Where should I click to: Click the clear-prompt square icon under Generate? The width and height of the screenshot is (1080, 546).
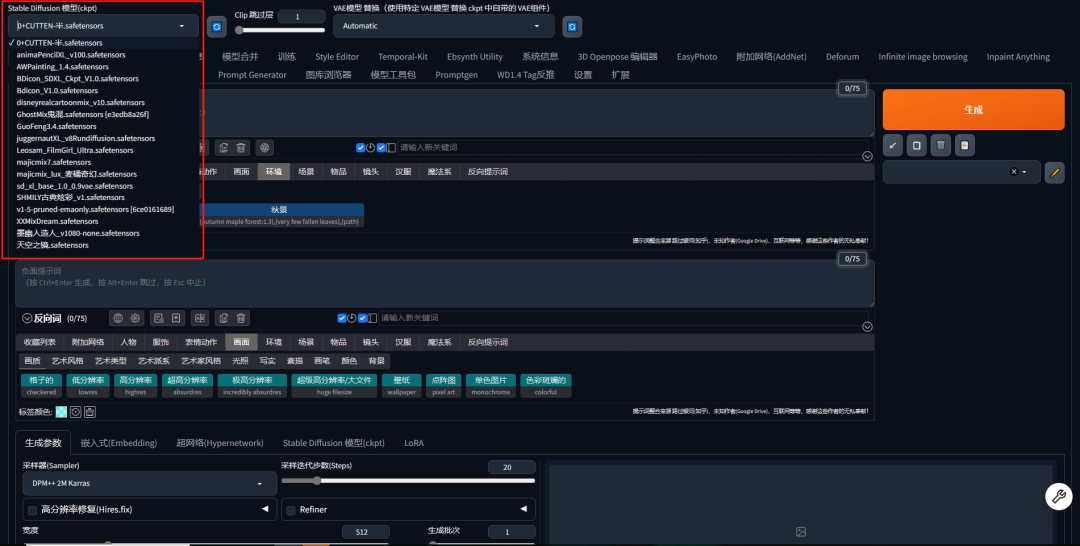(x=917, y=145)
